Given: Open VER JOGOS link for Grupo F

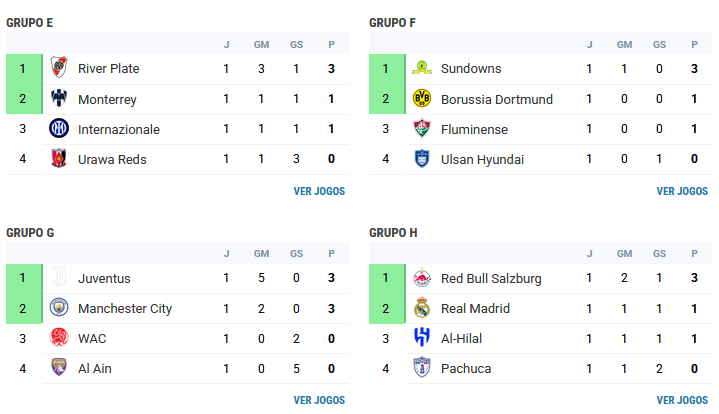Looking at the screenshot, I should pos(682,191).
